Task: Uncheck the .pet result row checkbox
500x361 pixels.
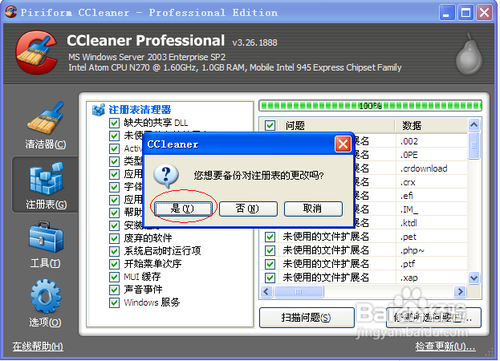Action: [x=270, y=237]
